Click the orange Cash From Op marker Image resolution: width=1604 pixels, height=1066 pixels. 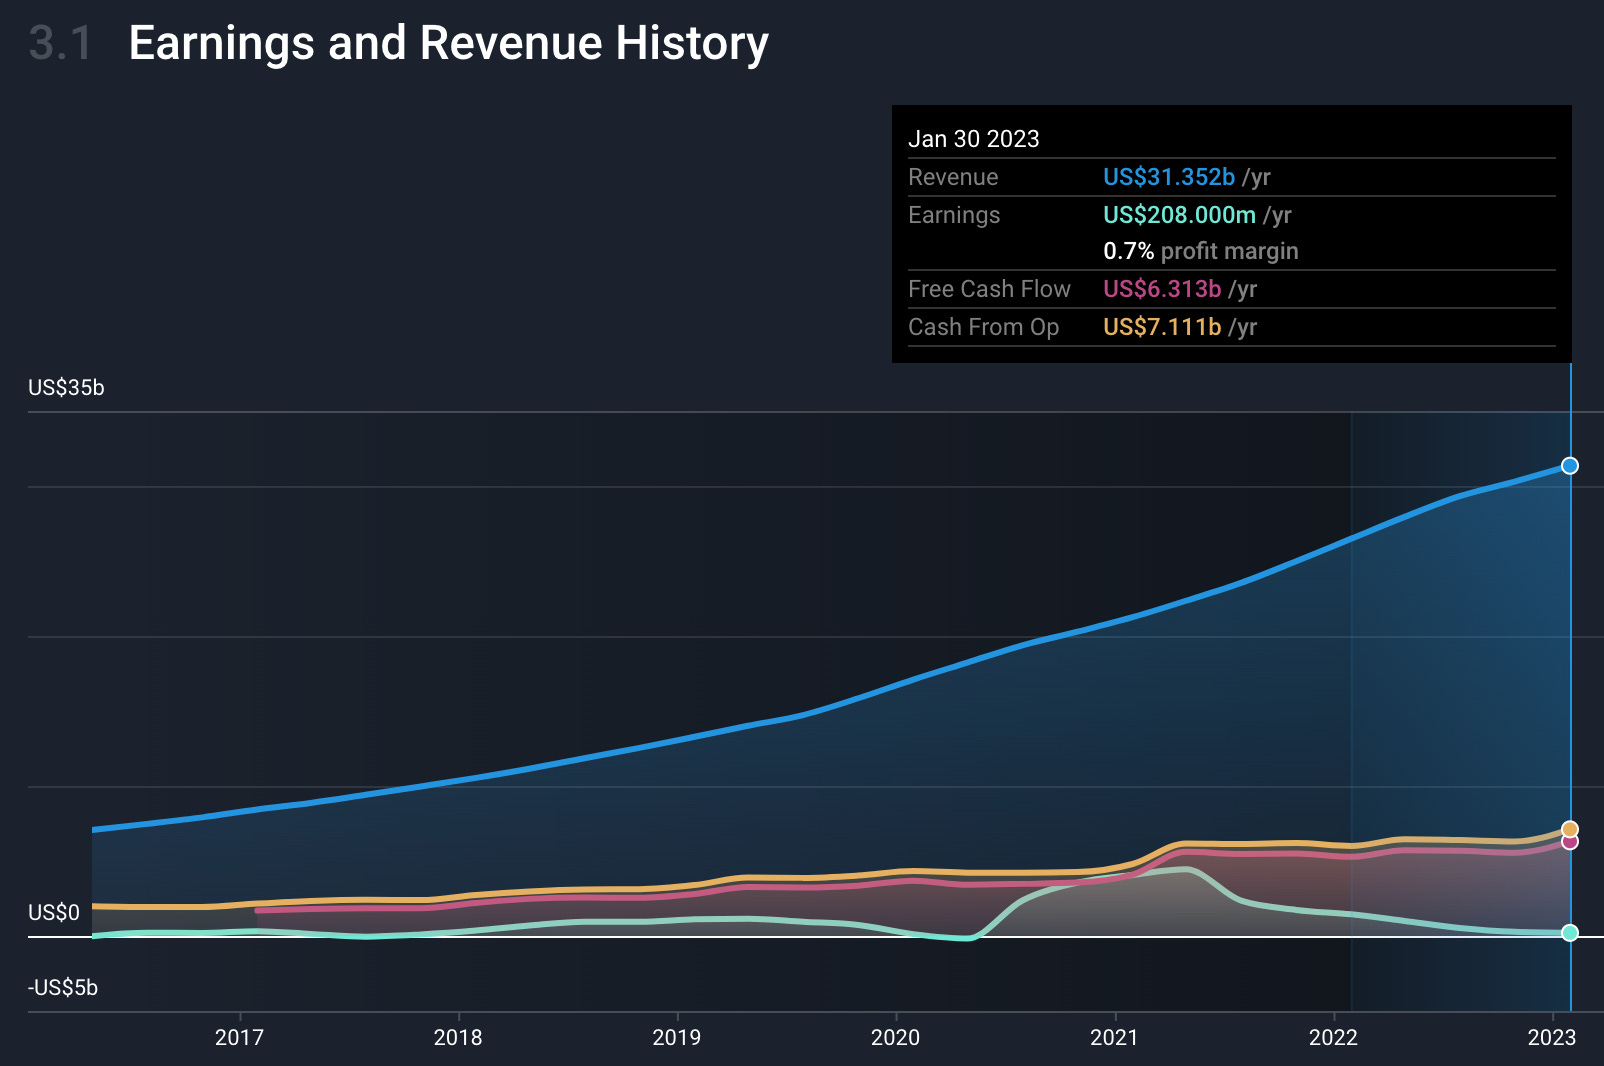coord(1570,829)
